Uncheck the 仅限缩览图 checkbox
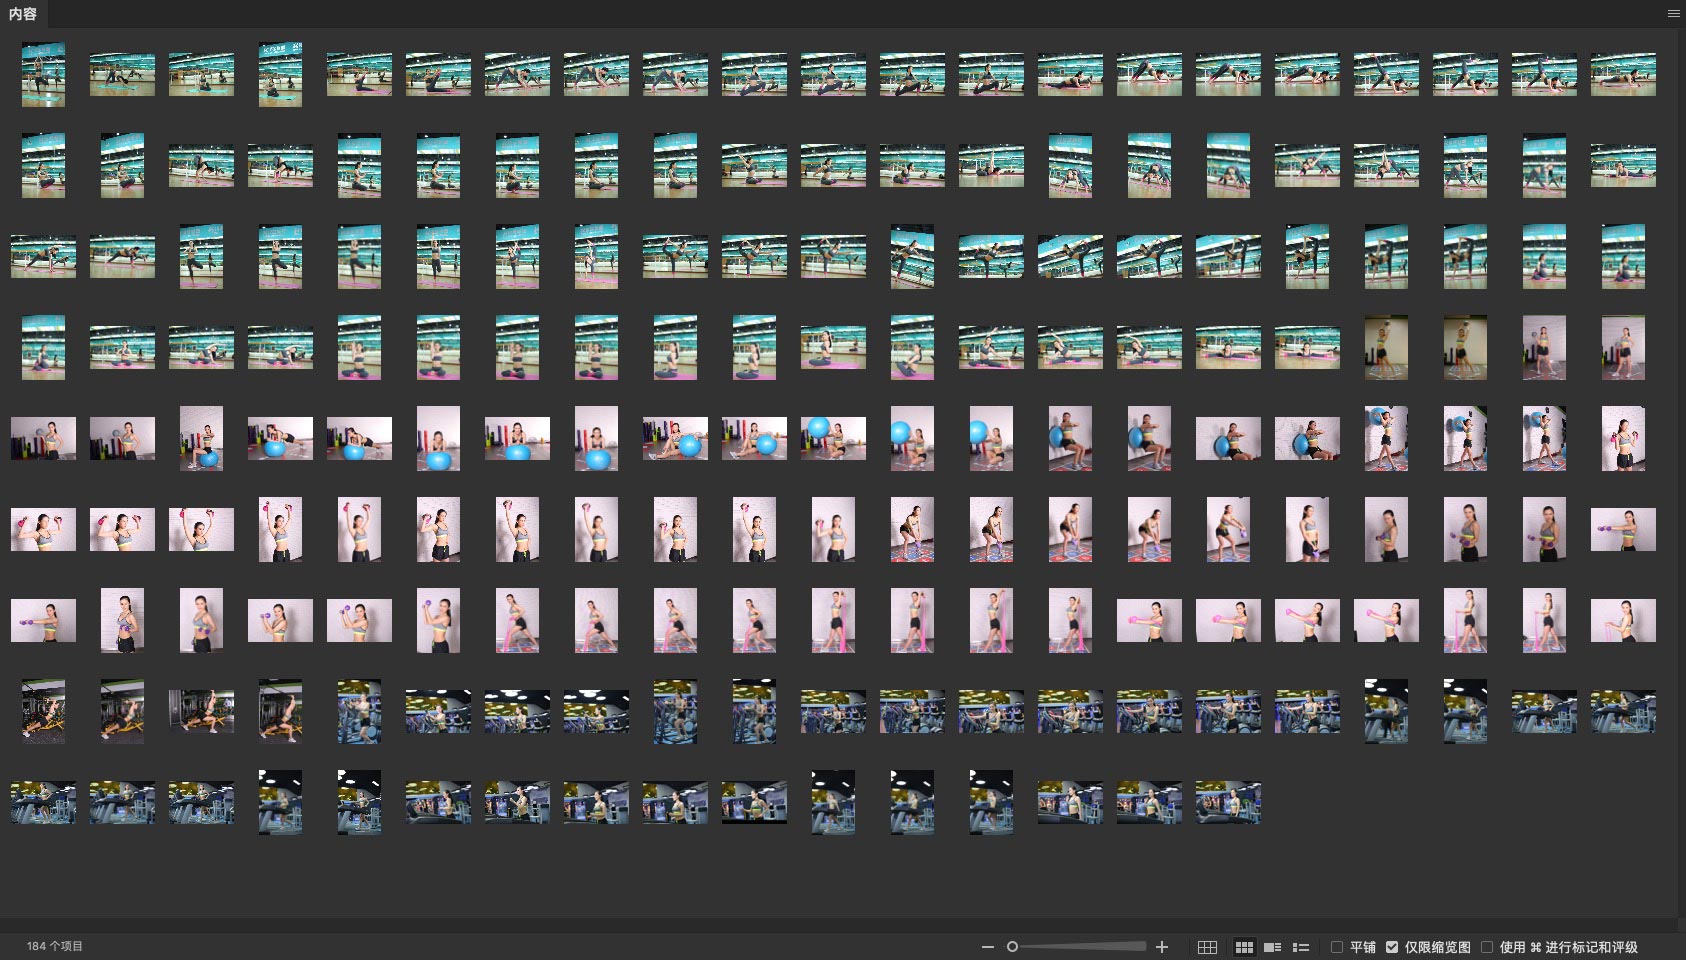Image resolution: width=1686 pixels, height=960 pixels. click(x=1392, y=947)
